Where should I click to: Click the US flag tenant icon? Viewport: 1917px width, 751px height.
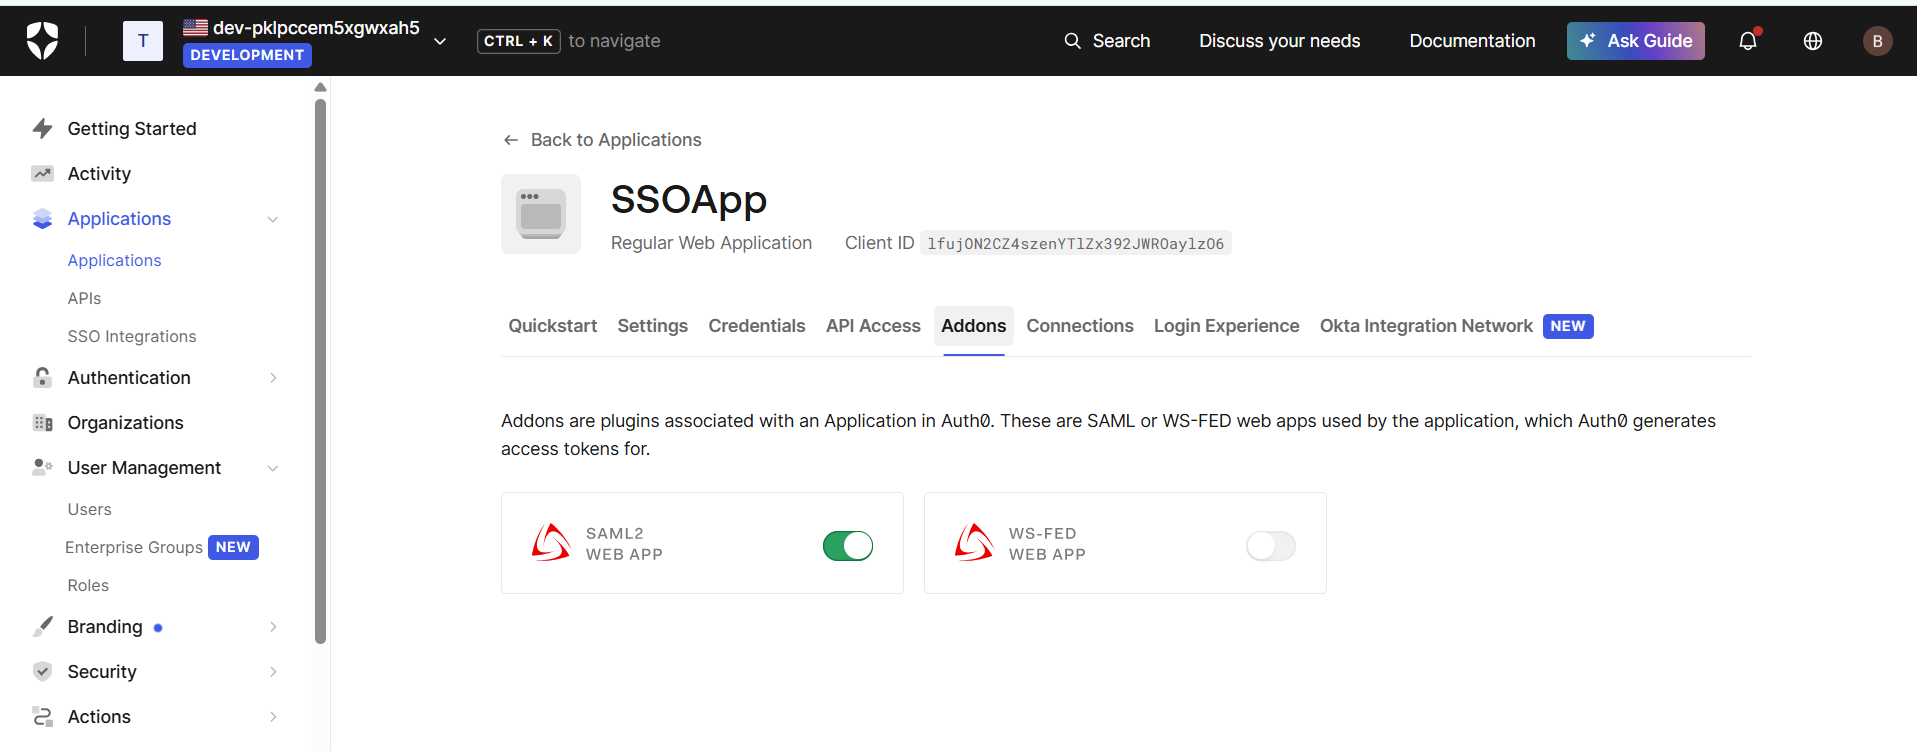tap(195, 27)
